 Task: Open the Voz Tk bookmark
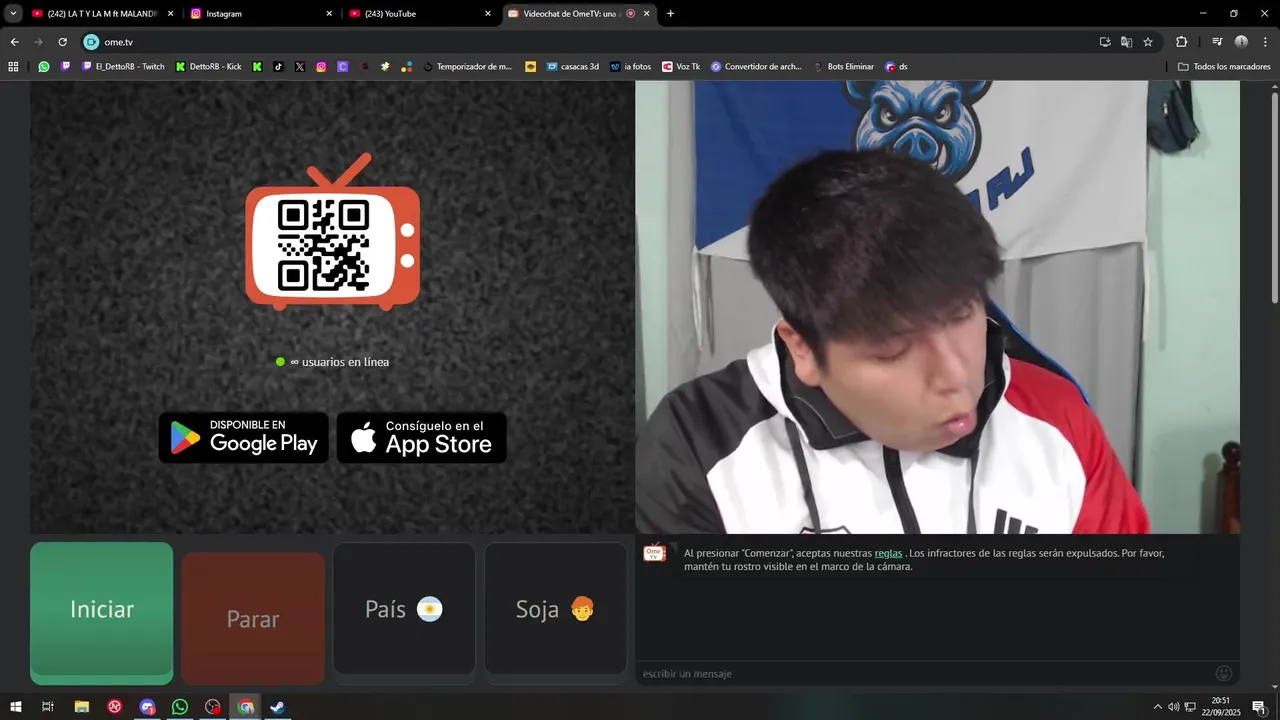[681, 67]
